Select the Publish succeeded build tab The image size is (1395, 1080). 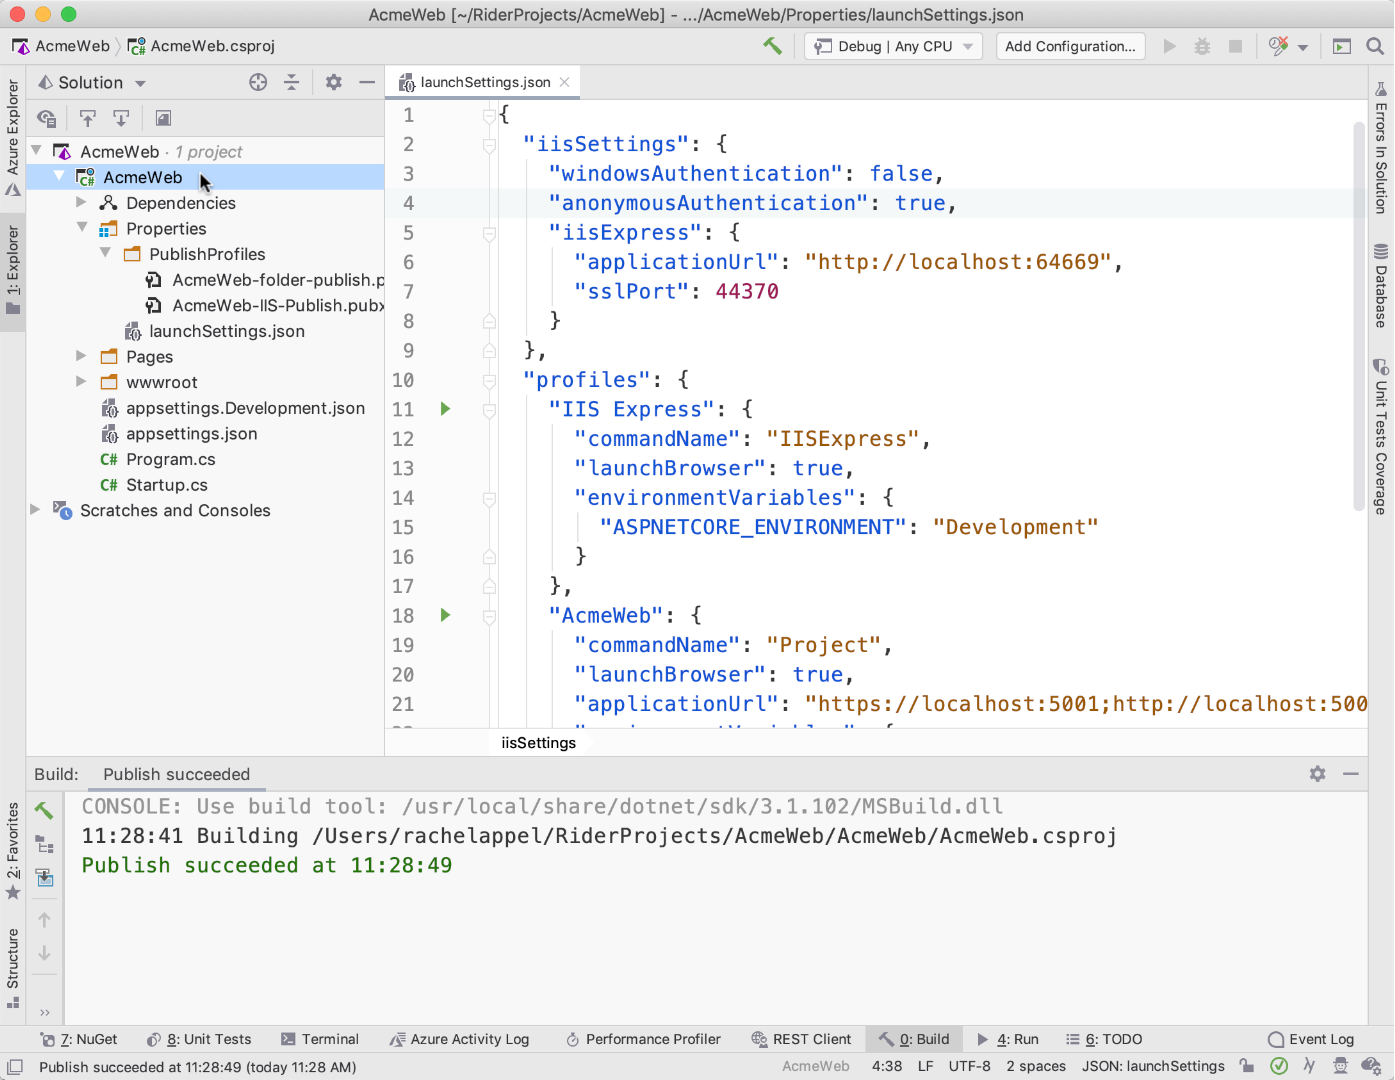(177, 774)
